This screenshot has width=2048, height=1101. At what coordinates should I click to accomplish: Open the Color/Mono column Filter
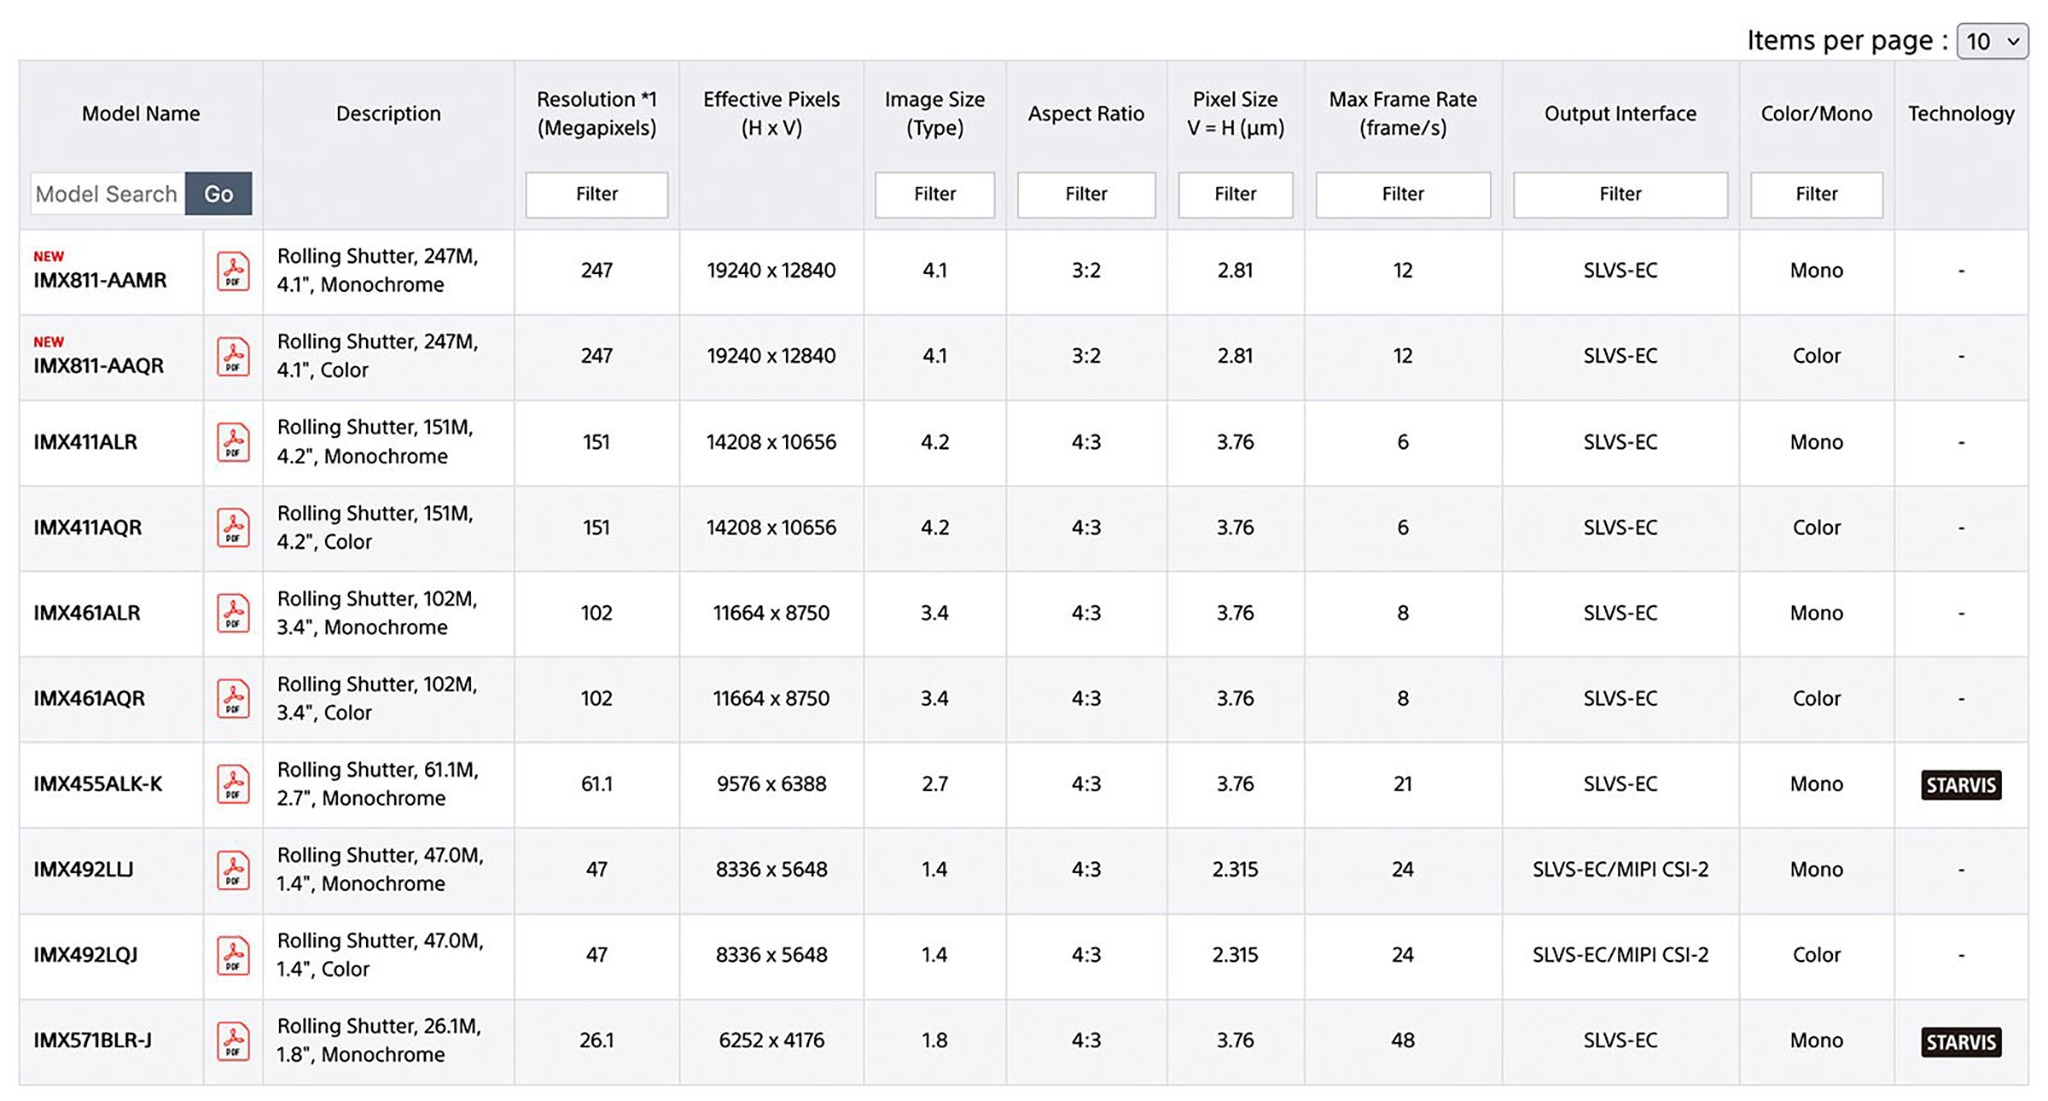click(x=1816, y=194)
